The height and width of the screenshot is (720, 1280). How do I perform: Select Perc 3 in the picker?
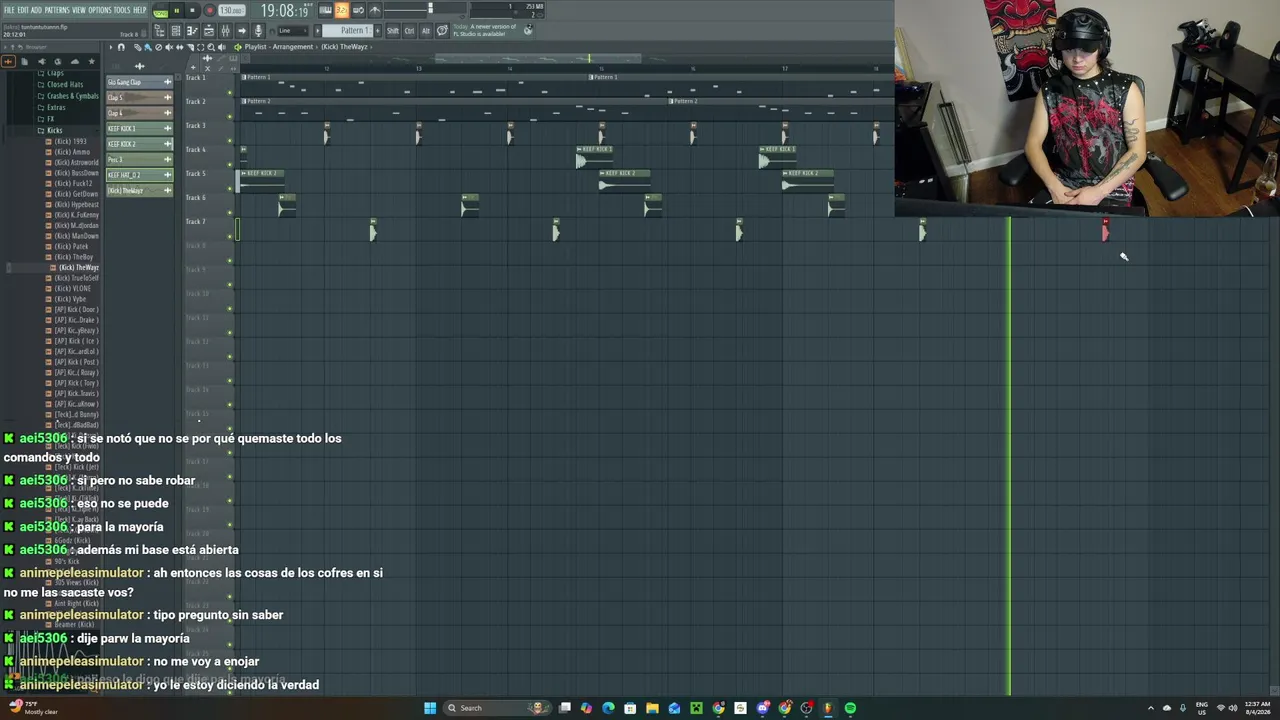(x=139, y=160)
